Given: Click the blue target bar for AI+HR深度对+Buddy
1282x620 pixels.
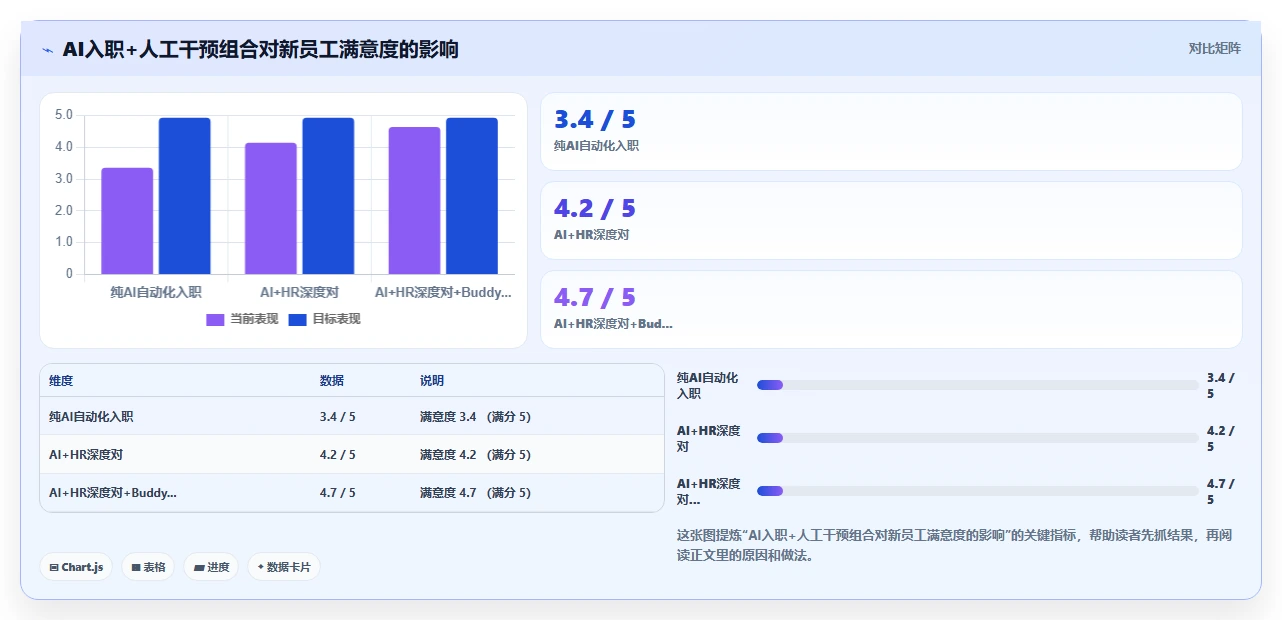Looking at the screenshot, I should 472,196.
